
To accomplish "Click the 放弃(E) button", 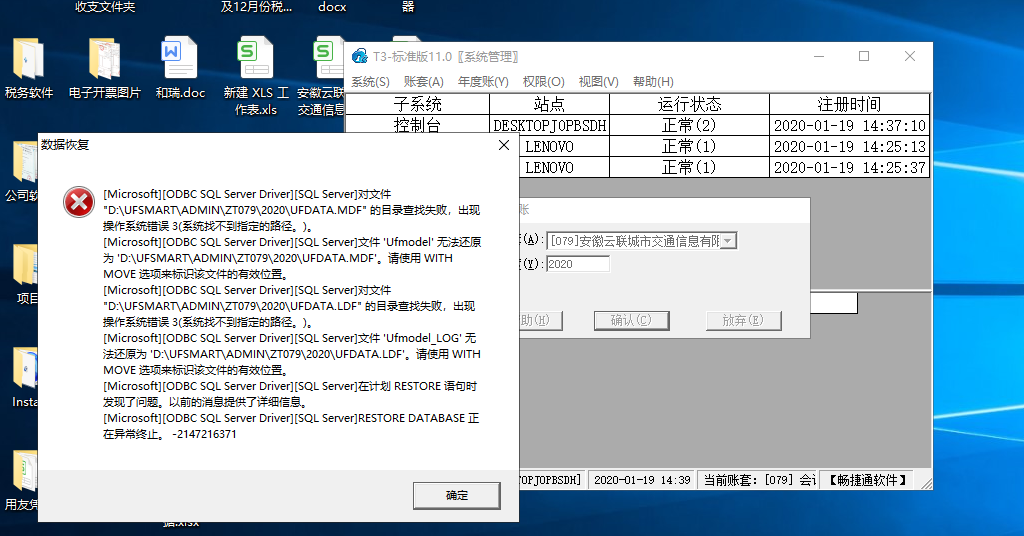I will (743, 321).
